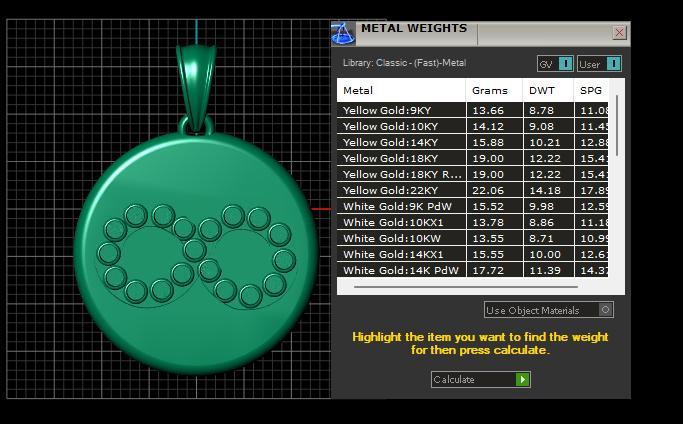Click the Calculate button
Viewport: 683px width, 424px height.
481,380
